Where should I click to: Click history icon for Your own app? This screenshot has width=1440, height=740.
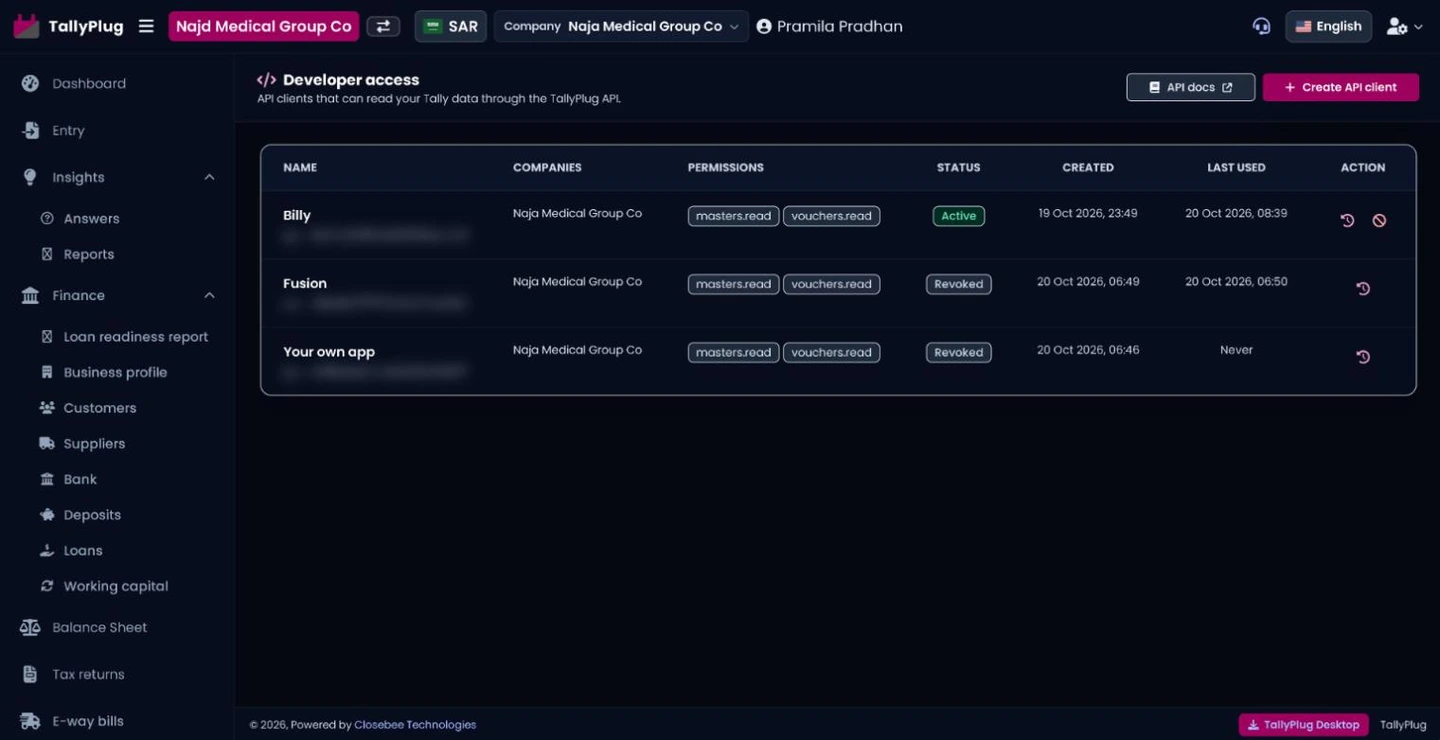click(1363, 356)
